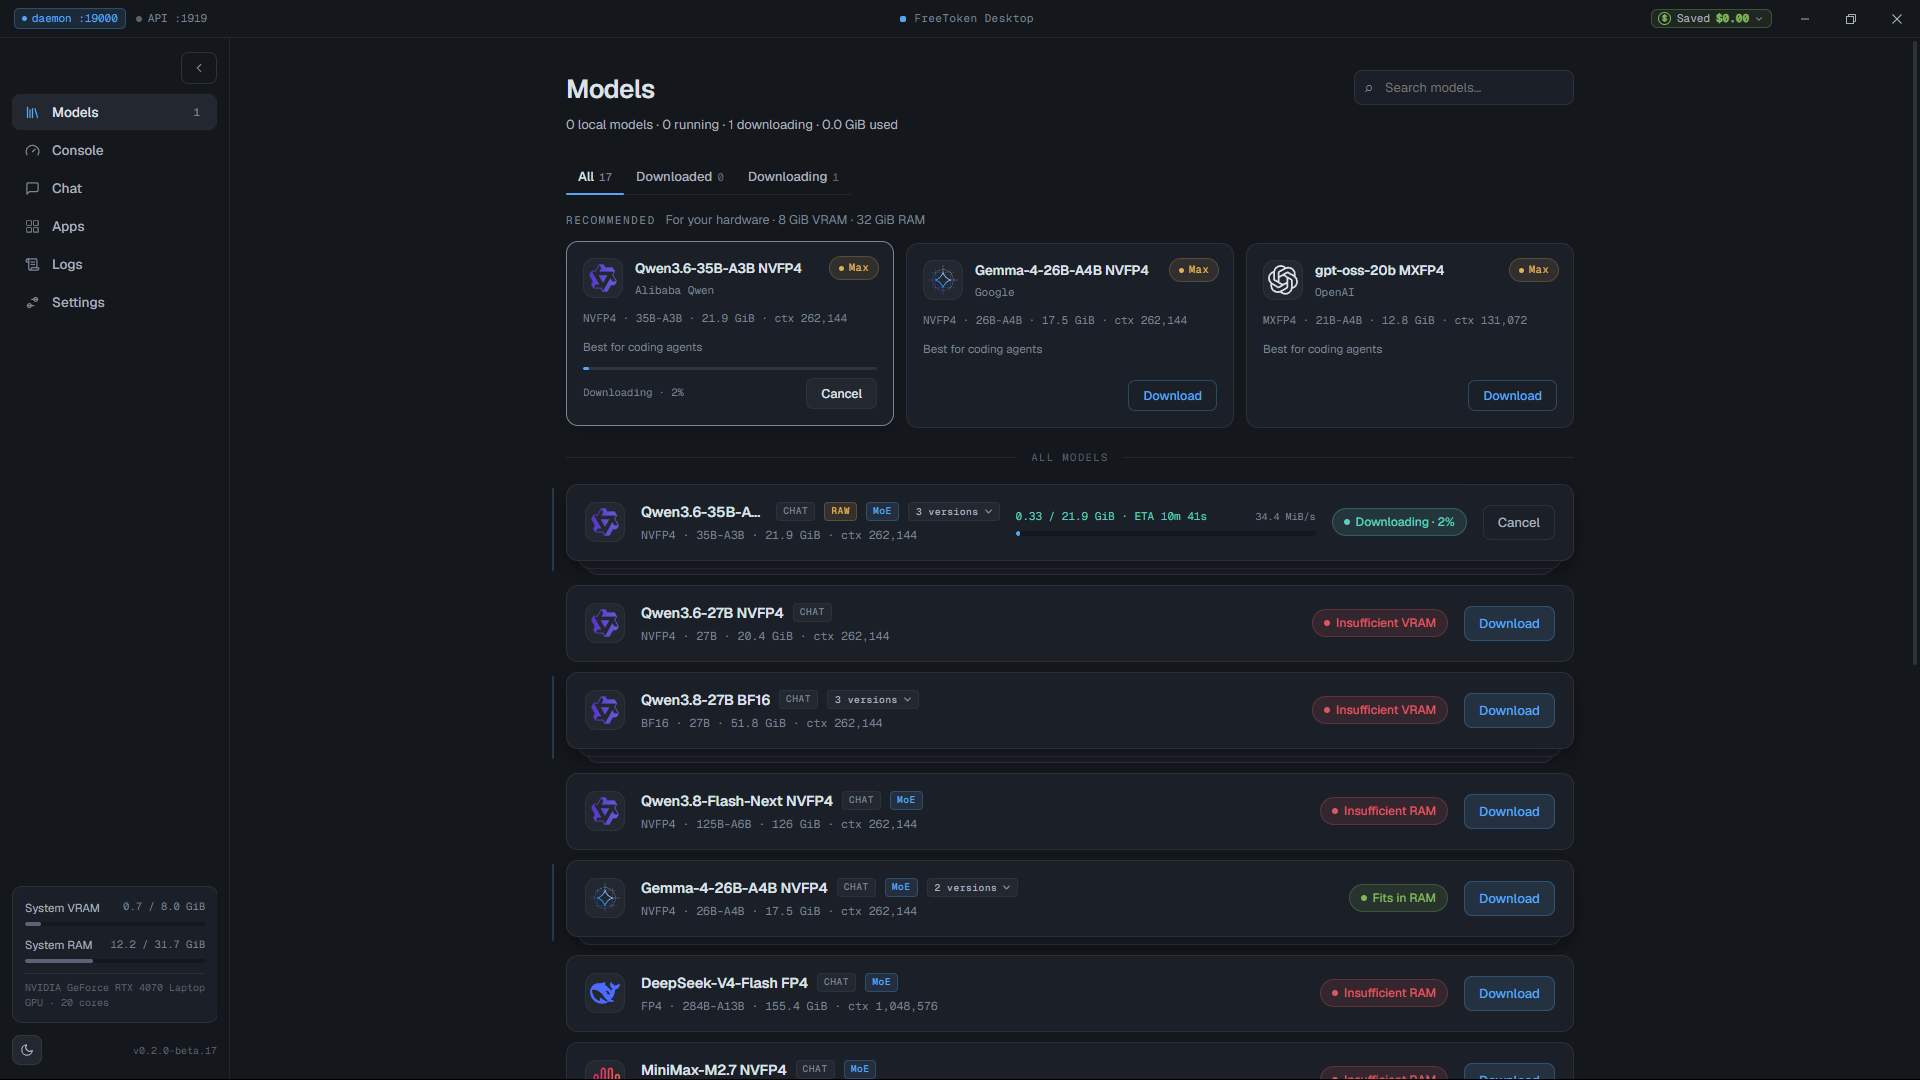Click the Console gauge icon
This screenshot has width=1920, height=1080.
(x=32, y=150)
